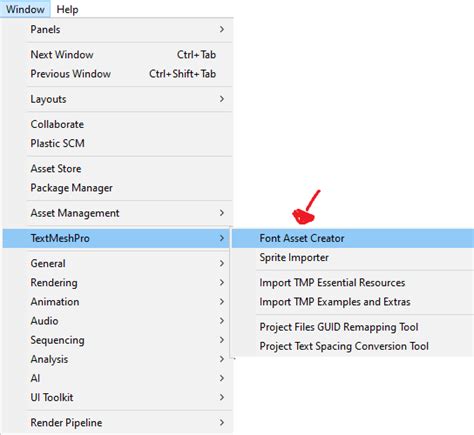Viewport: 474px width, 435px height.
Task: Open Project Text Spacing Conversion Tool
Action: tap(353, 346)
